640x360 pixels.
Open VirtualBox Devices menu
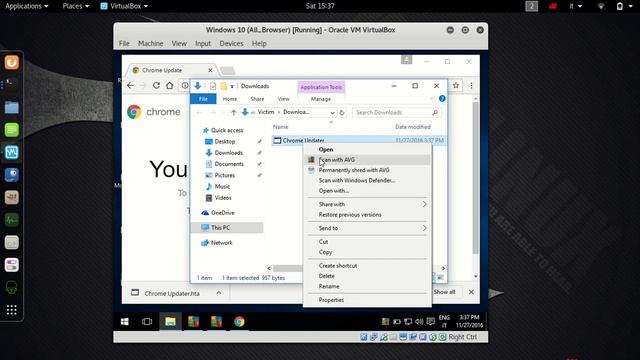pos(231,43)
